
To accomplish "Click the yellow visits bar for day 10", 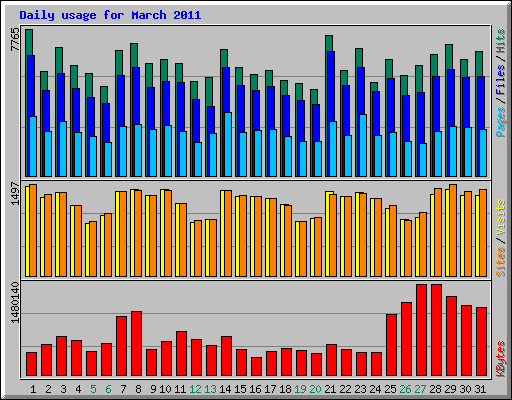I will 162,233.
